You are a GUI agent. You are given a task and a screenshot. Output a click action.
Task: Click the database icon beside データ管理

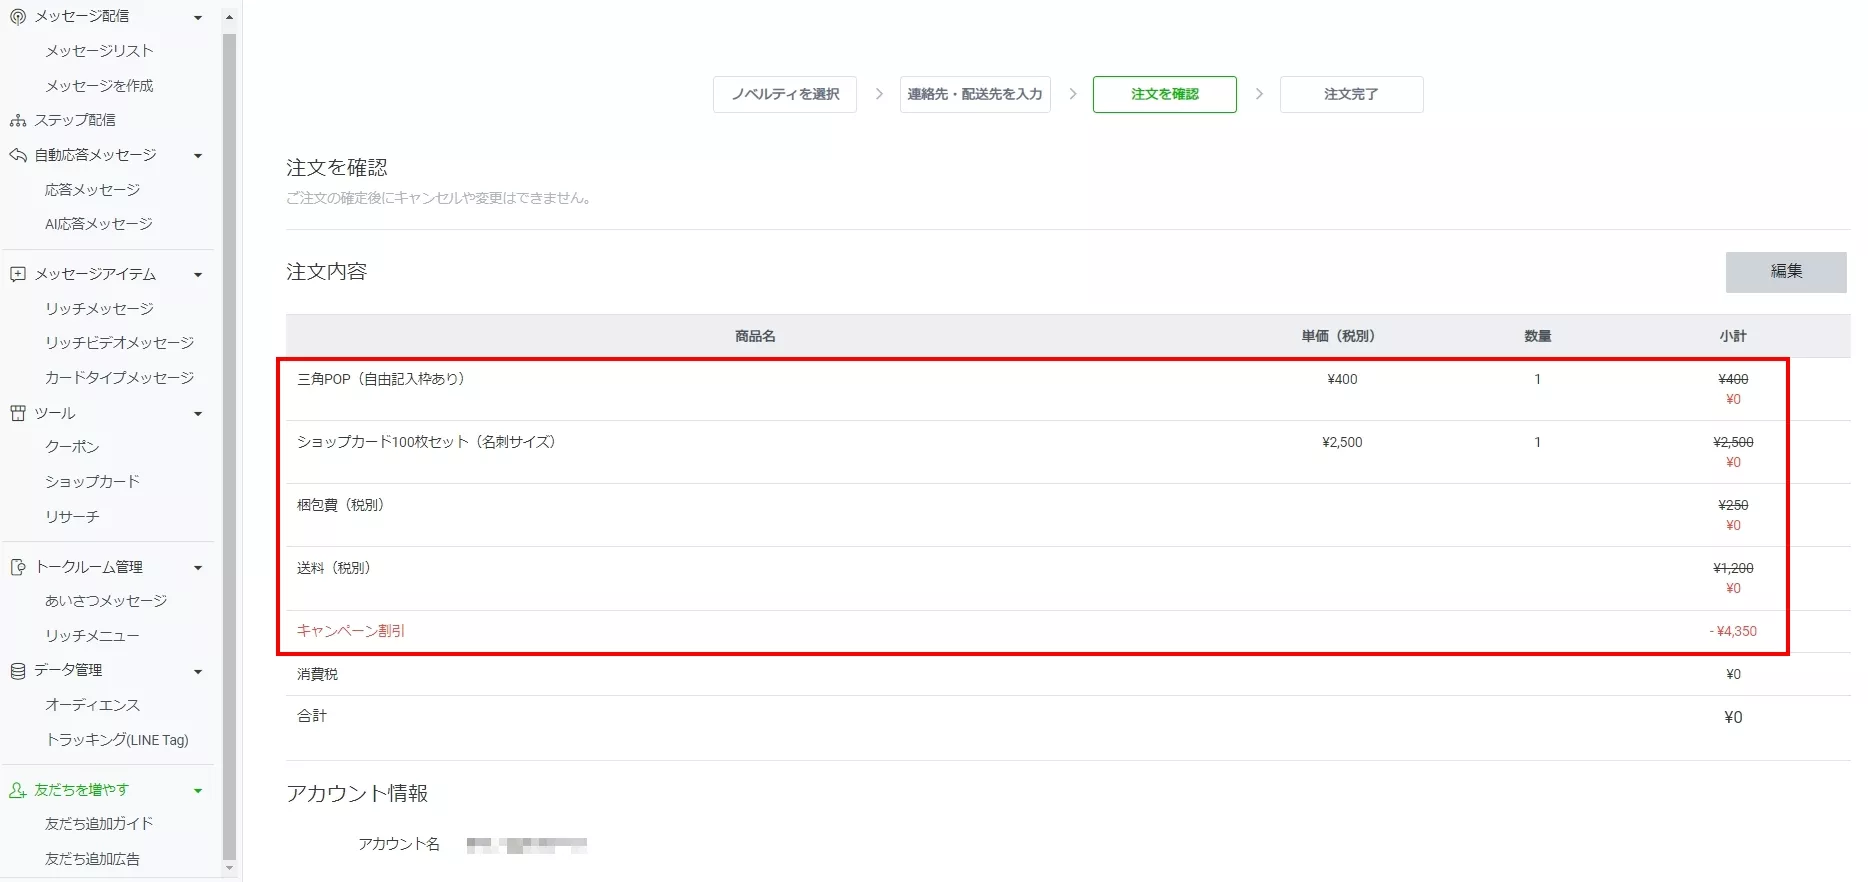17,671
